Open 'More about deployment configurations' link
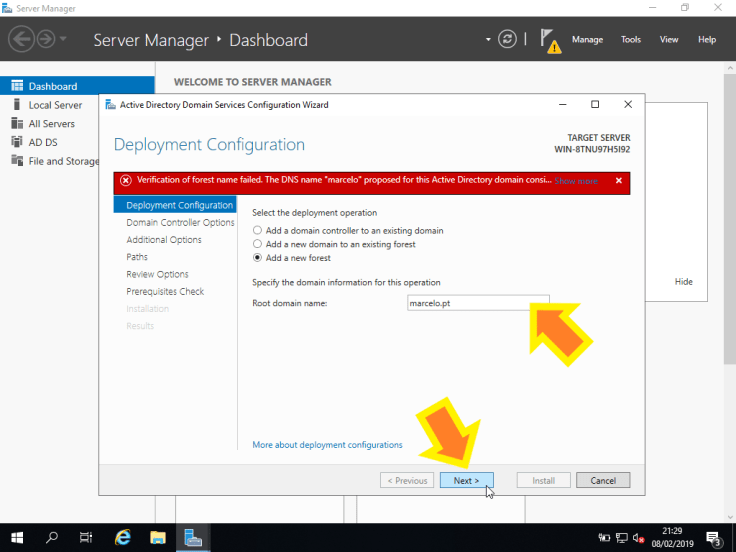This screenshot has width=736, height=552. (327, 445)
